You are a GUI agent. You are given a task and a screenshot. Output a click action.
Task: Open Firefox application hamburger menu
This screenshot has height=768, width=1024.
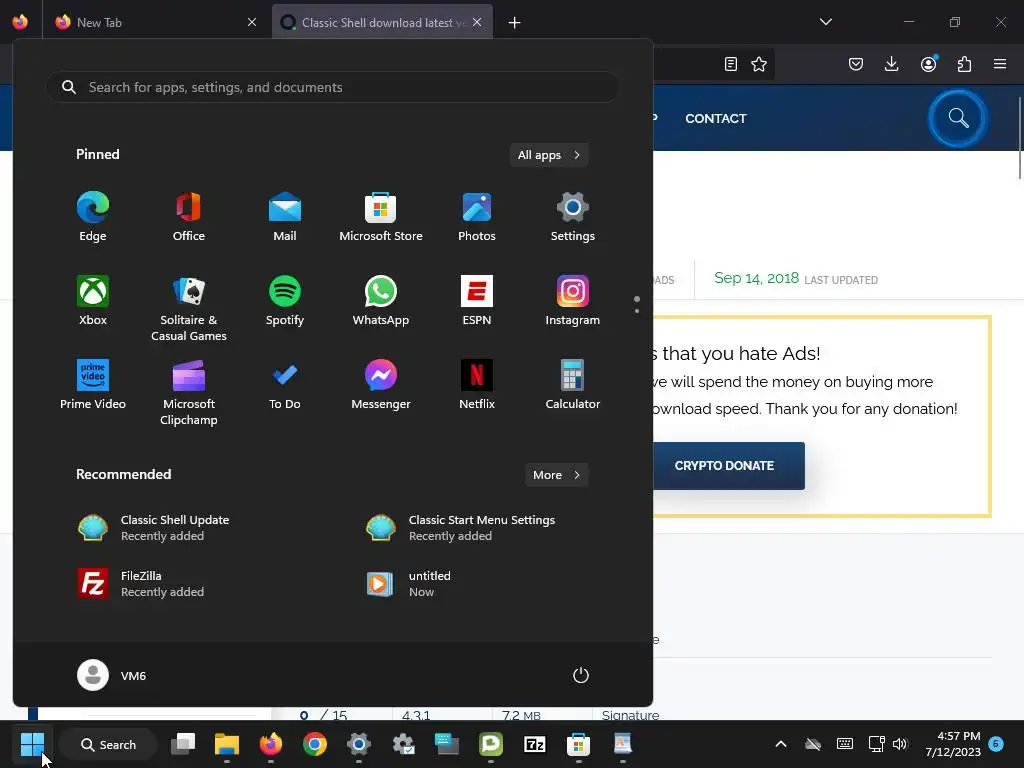pyautogui.click(x=1000, y=64)
